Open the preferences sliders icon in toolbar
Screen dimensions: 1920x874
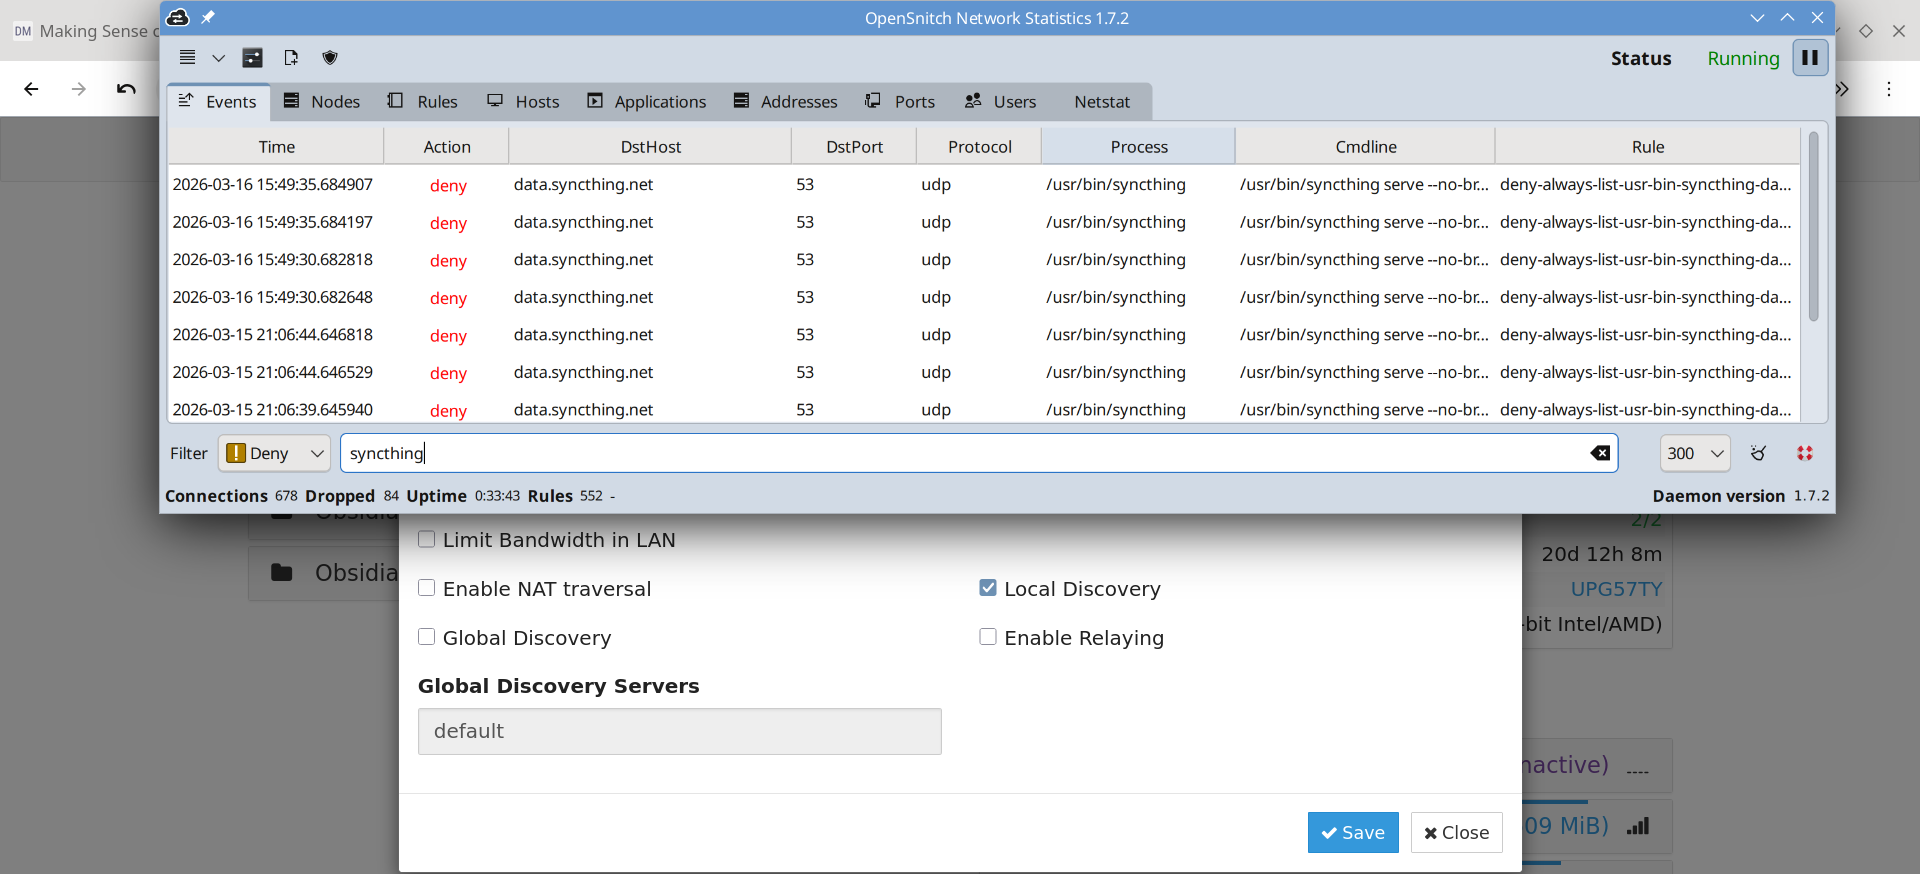click(253, 58)
